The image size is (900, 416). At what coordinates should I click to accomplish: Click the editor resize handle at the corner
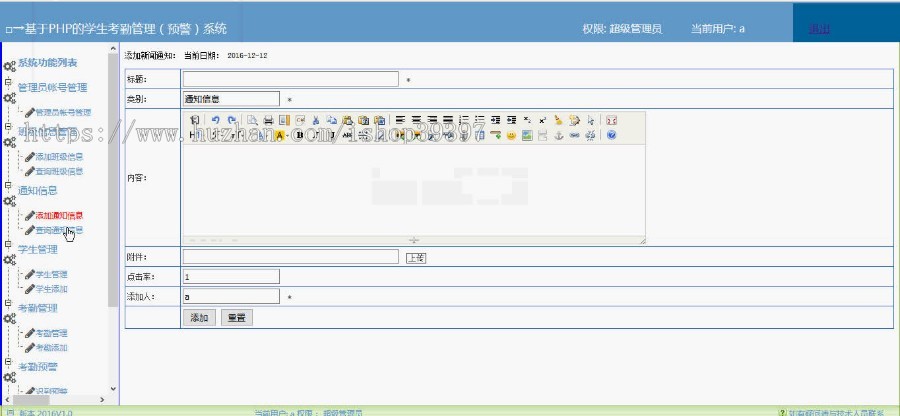[642, 241]
